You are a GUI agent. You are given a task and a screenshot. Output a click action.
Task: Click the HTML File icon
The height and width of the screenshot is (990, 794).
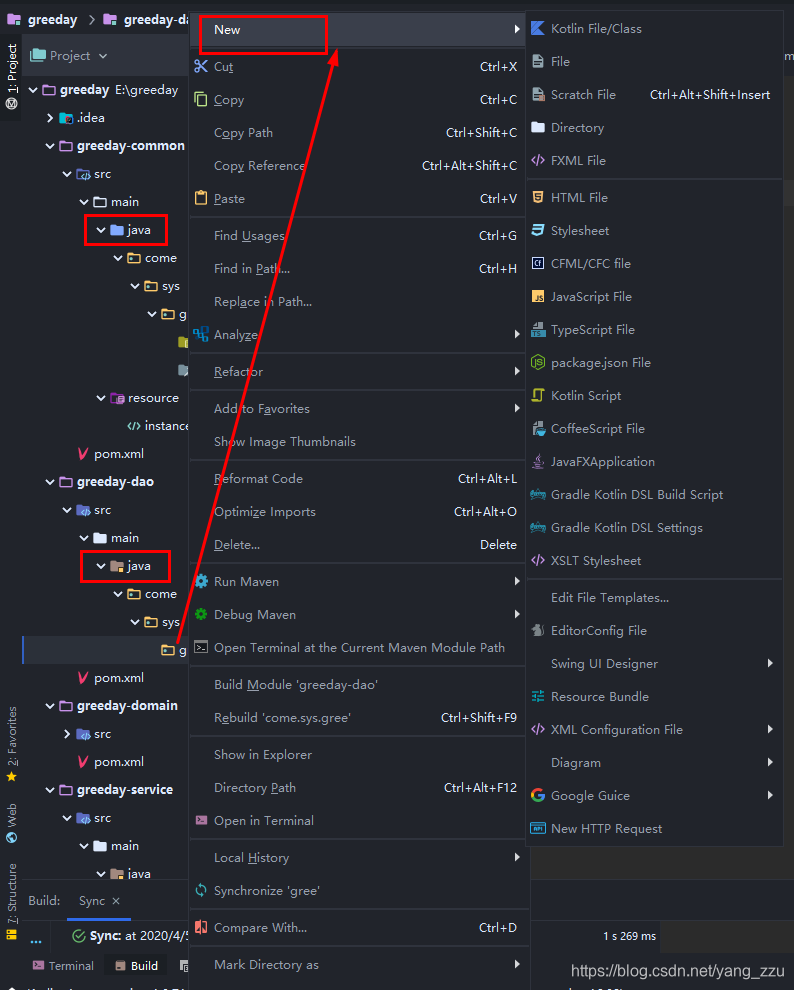coord(538,198)
